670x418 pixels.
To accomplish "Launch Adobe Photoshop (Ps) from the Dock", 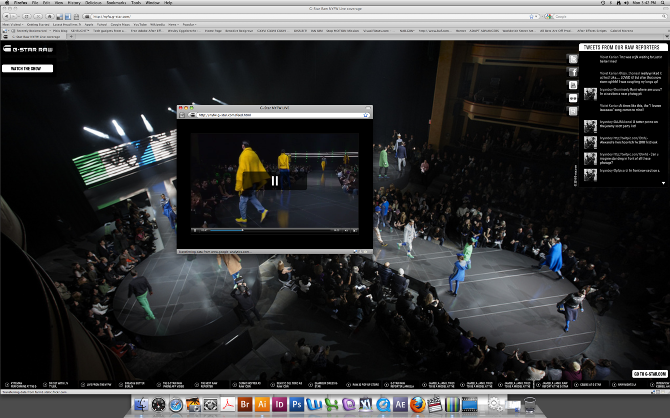I will point(297,404).
